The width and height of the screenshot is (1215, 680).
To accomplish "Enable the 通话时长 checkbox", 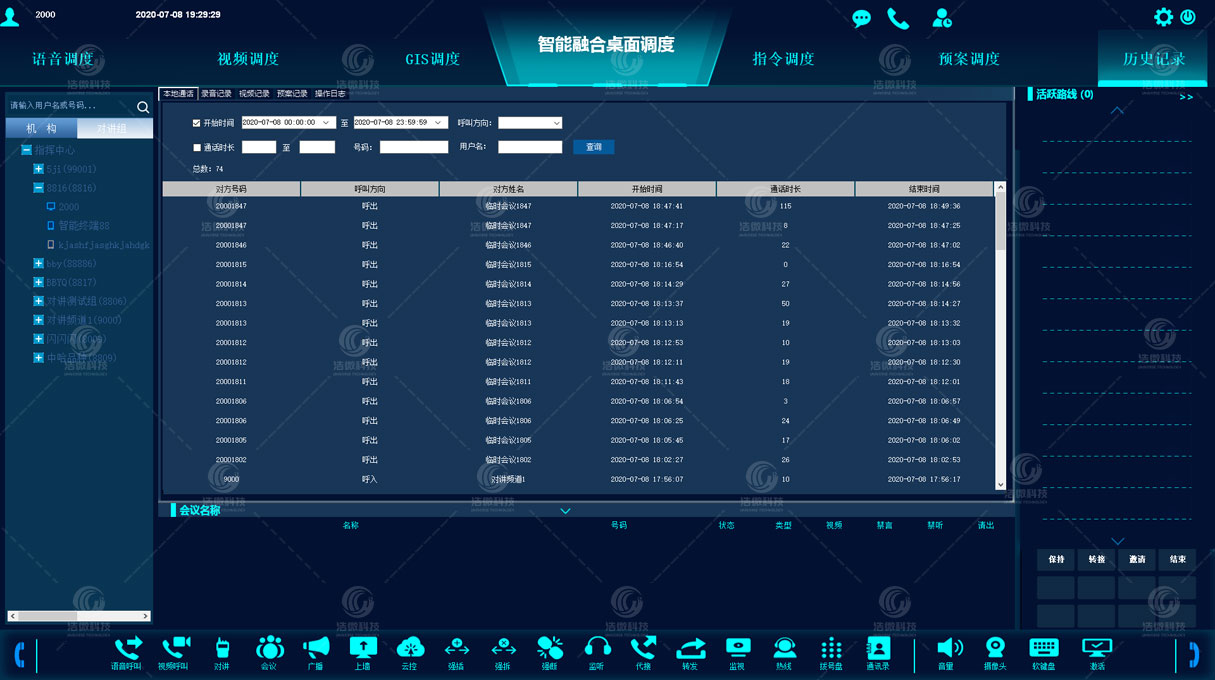I will pos(197,148).
